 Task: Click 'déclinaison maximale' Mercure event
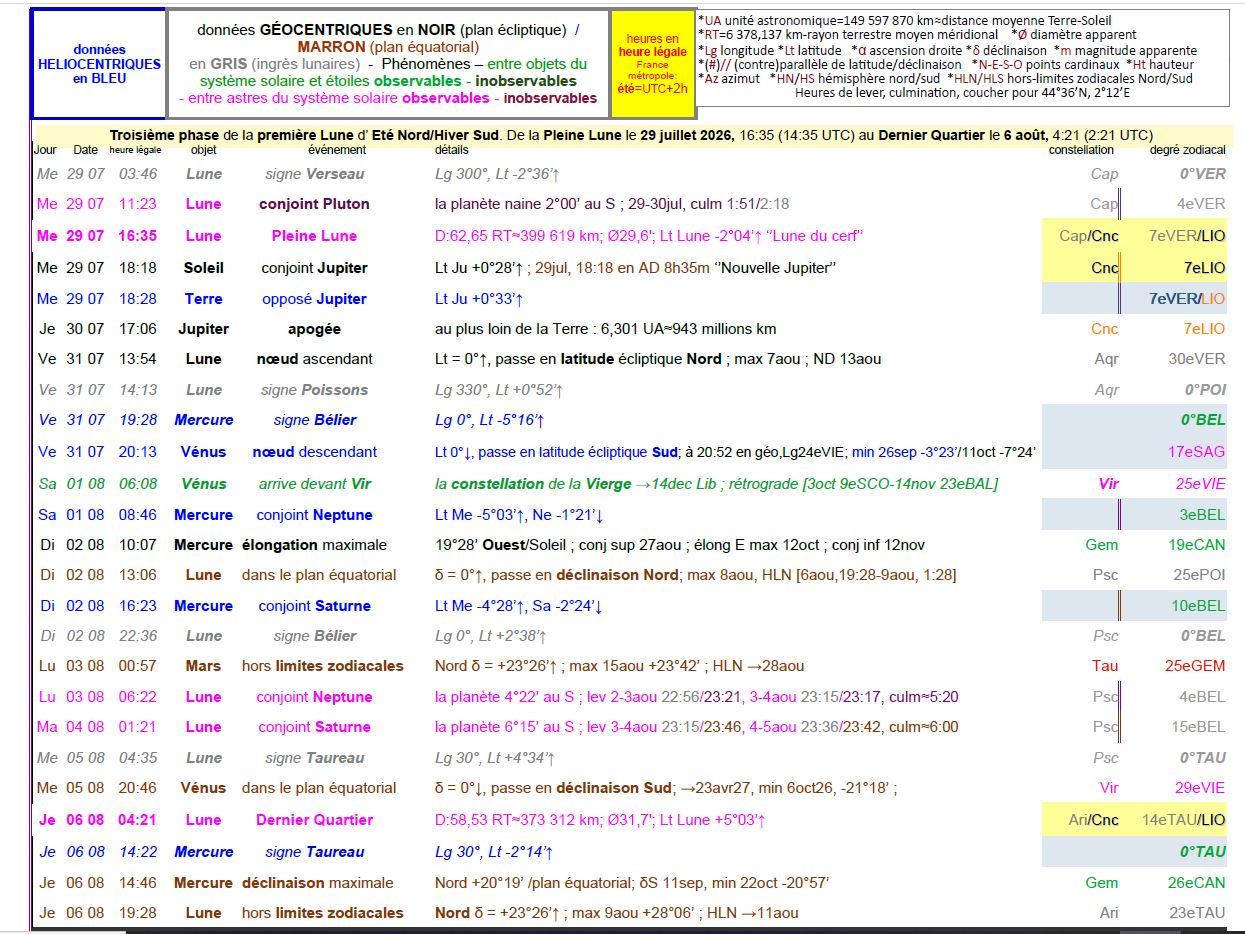coord(317,883)
